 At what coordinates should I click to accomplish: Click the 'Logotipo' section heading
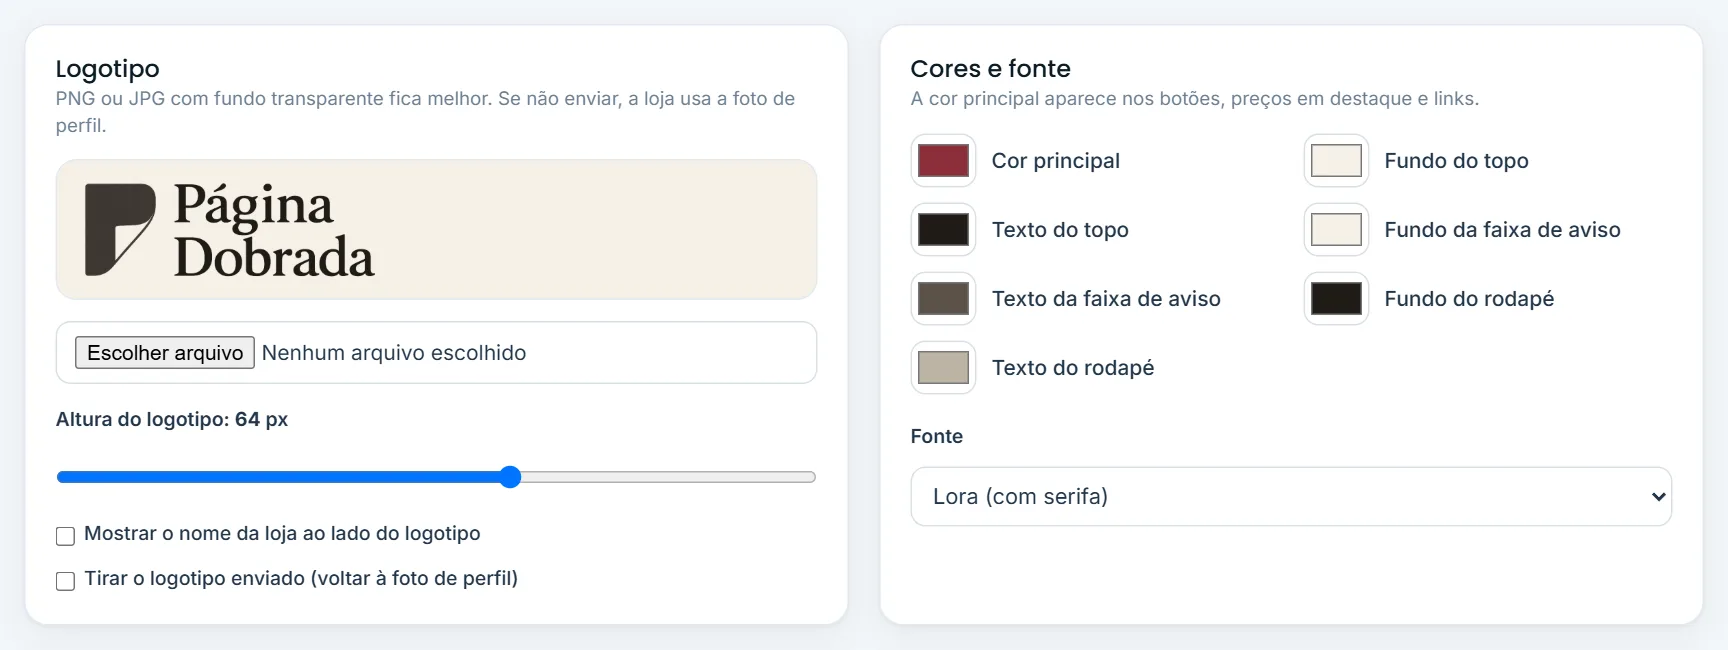(108, 69)
